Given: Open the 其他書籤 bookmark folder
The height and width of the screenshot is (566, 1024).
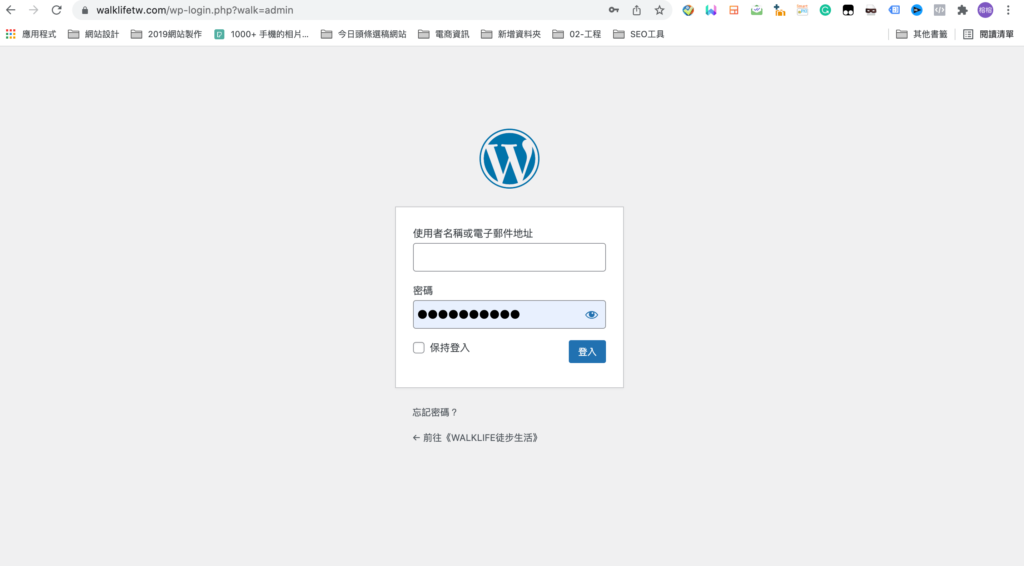Looking at the screenshot, I should tap(921, 34).
